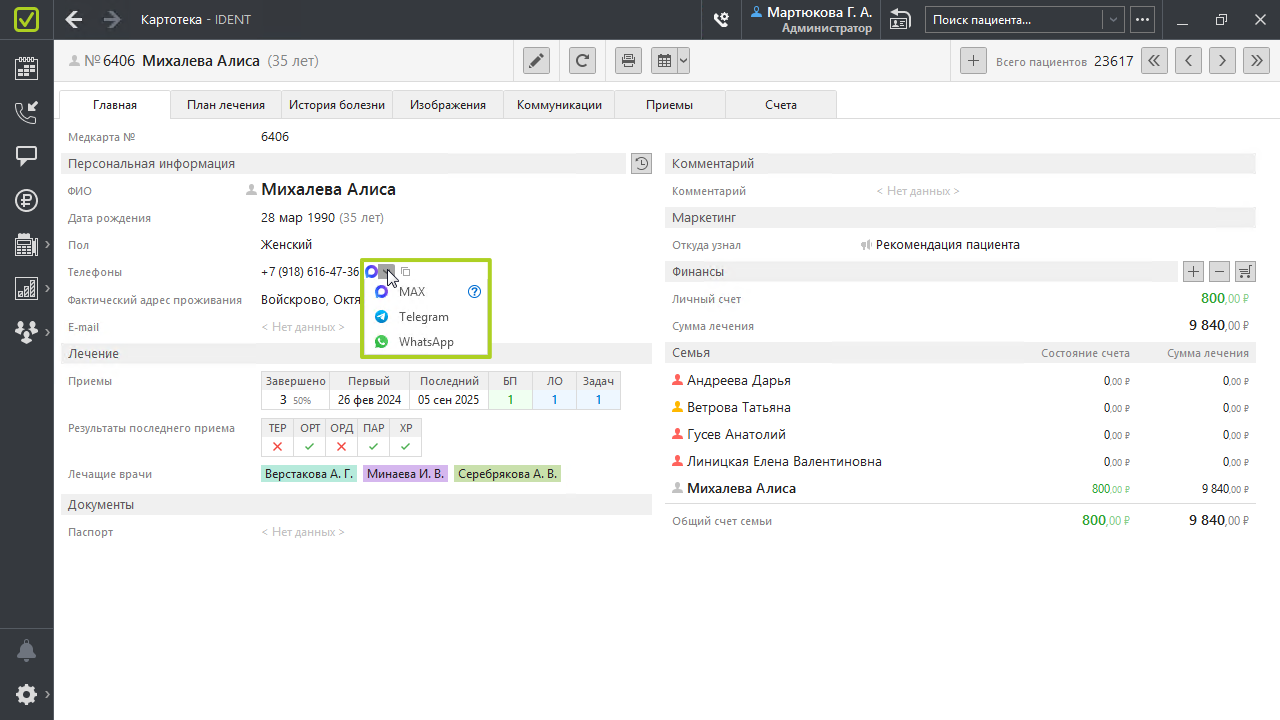
Task: Click the Верстакова А. Г. doctor tag
Action: (308, 474)
